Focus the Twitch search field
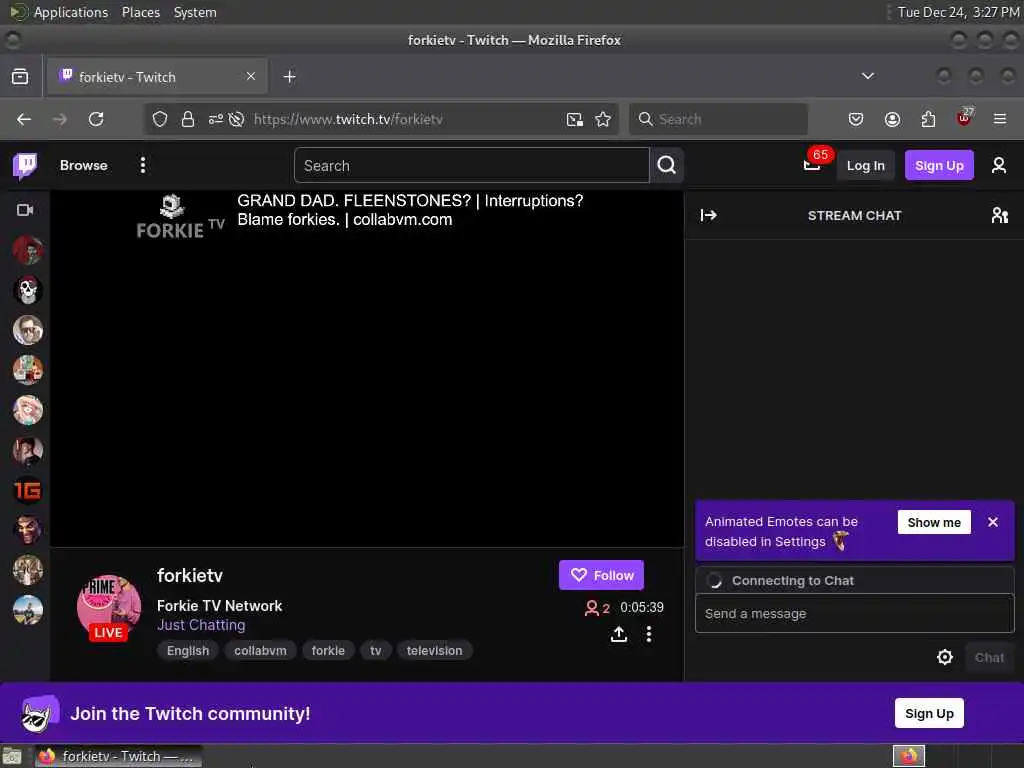This screenshot has width=1024, height=768. click(472, 165)
